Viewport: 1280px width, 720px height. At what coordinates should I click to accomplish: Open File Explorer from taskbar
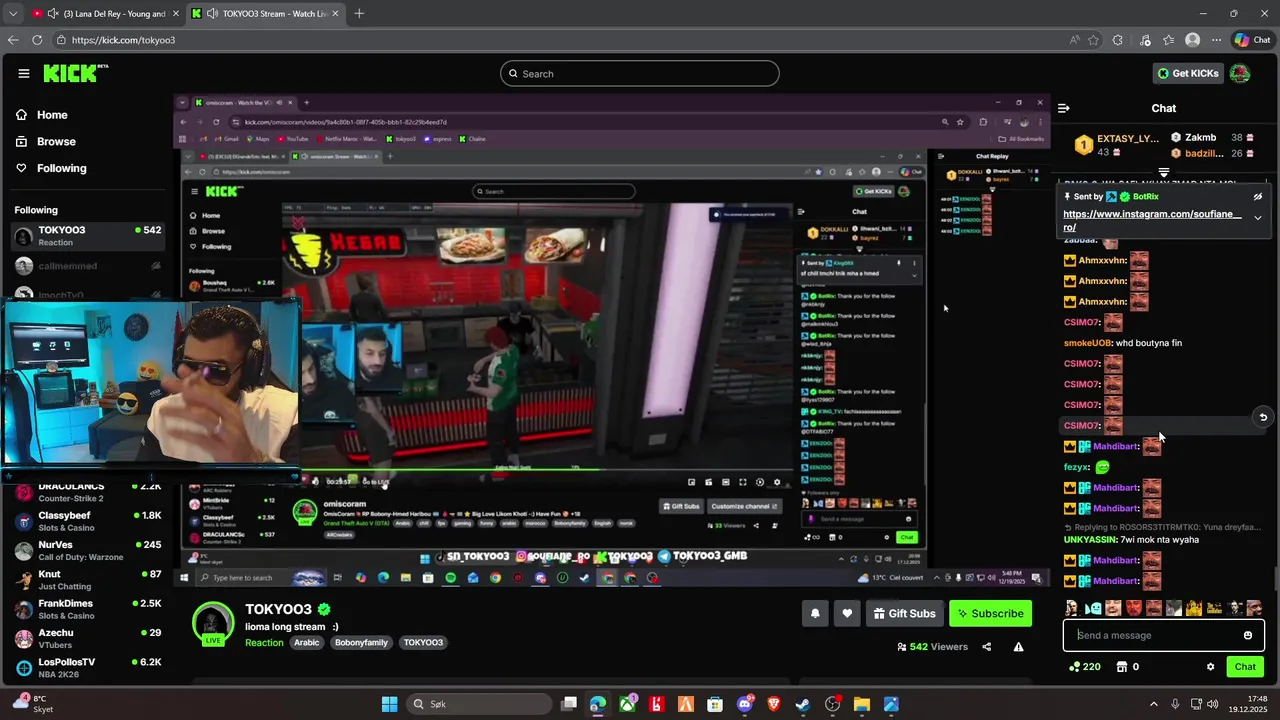(862, 704)
